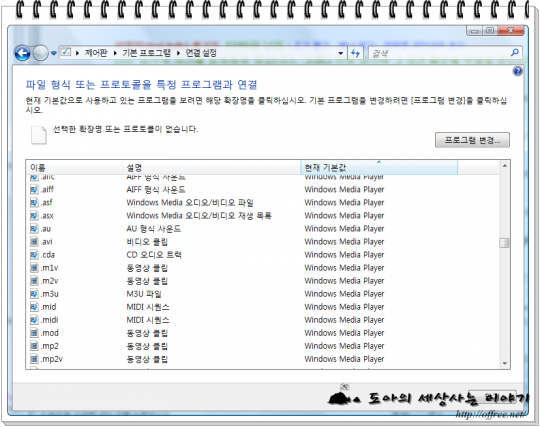Sort by the 이름 column header

point(74,168)
